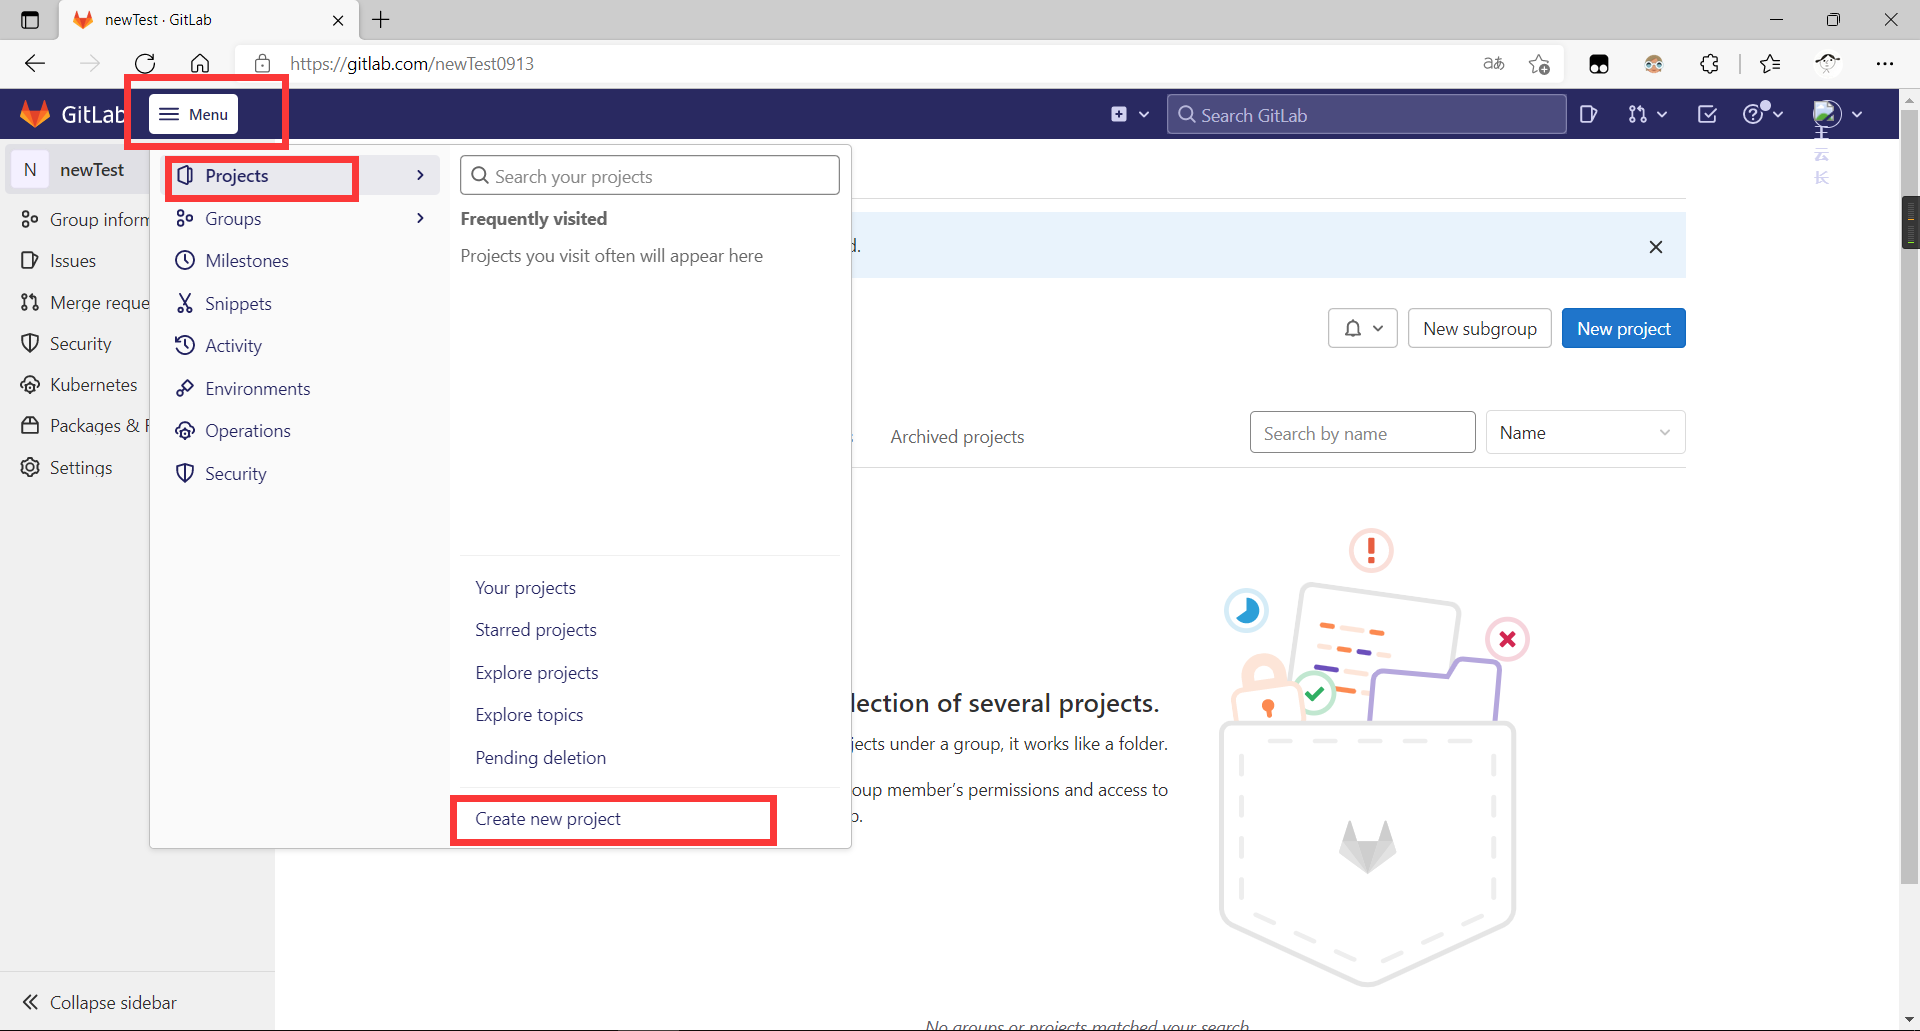This screenshot has width=1920, height=1031.
Task: Select Projects in the menu
Action: [x=300, y=176]
